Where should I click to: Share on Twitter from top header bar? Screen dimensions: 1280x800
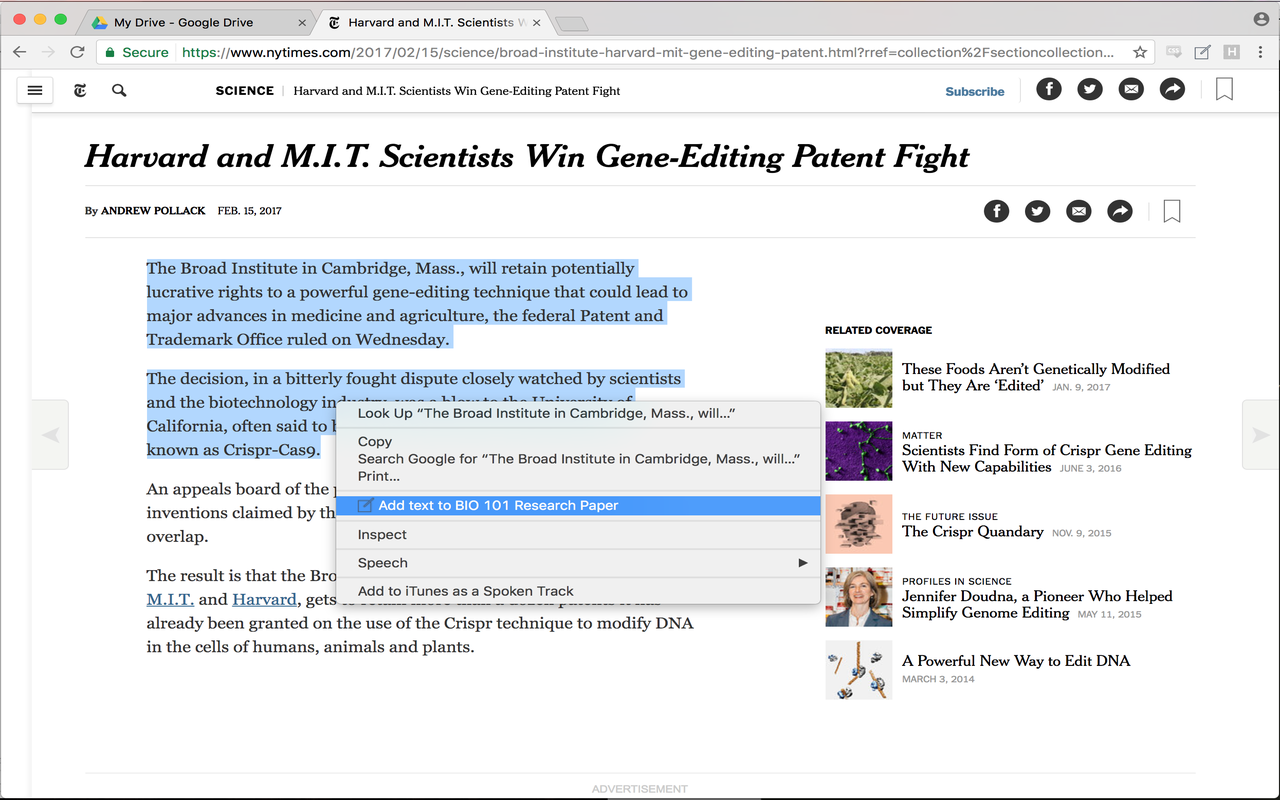click(x=1090, y=89)
